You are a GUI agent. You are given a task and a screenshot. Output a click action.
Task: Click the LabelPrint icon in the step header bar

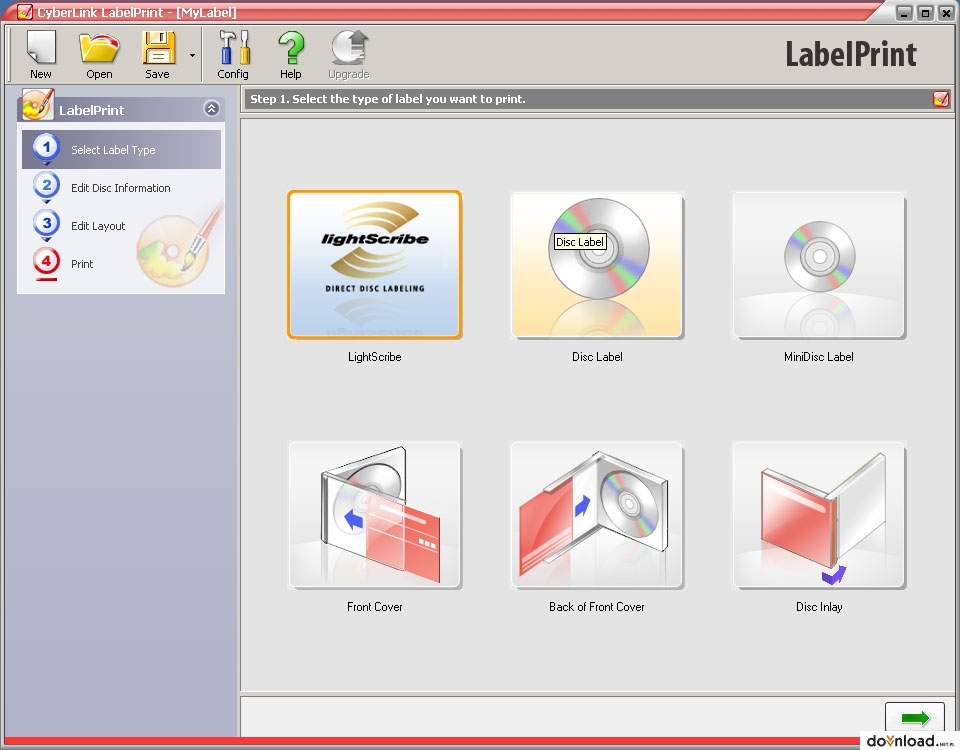tap(941, 99)
